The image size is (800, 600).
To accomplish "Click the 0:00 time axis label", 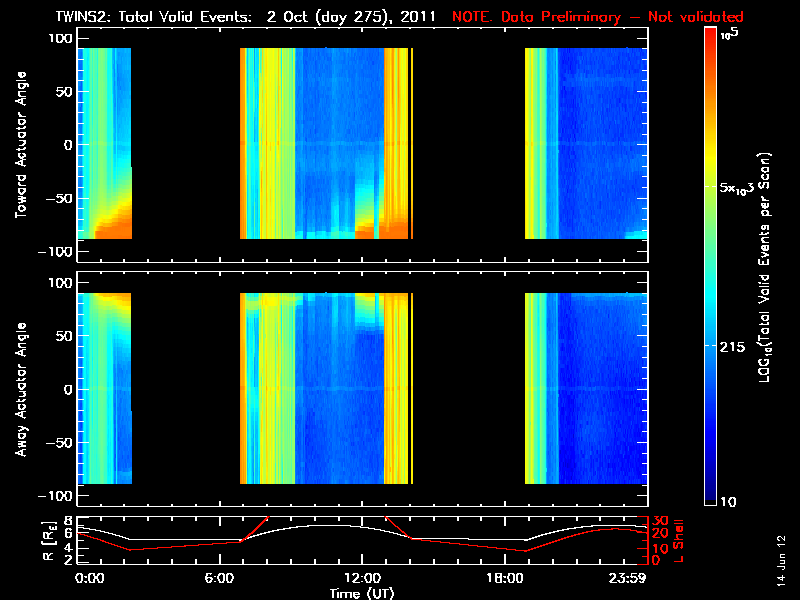I will point(89,579).
